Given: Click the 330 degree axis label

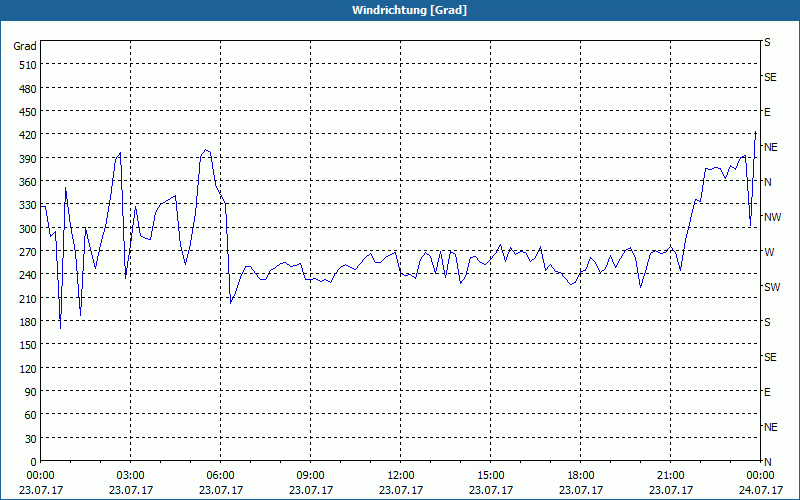Looking at the screenshot, I should pos(28,205).
